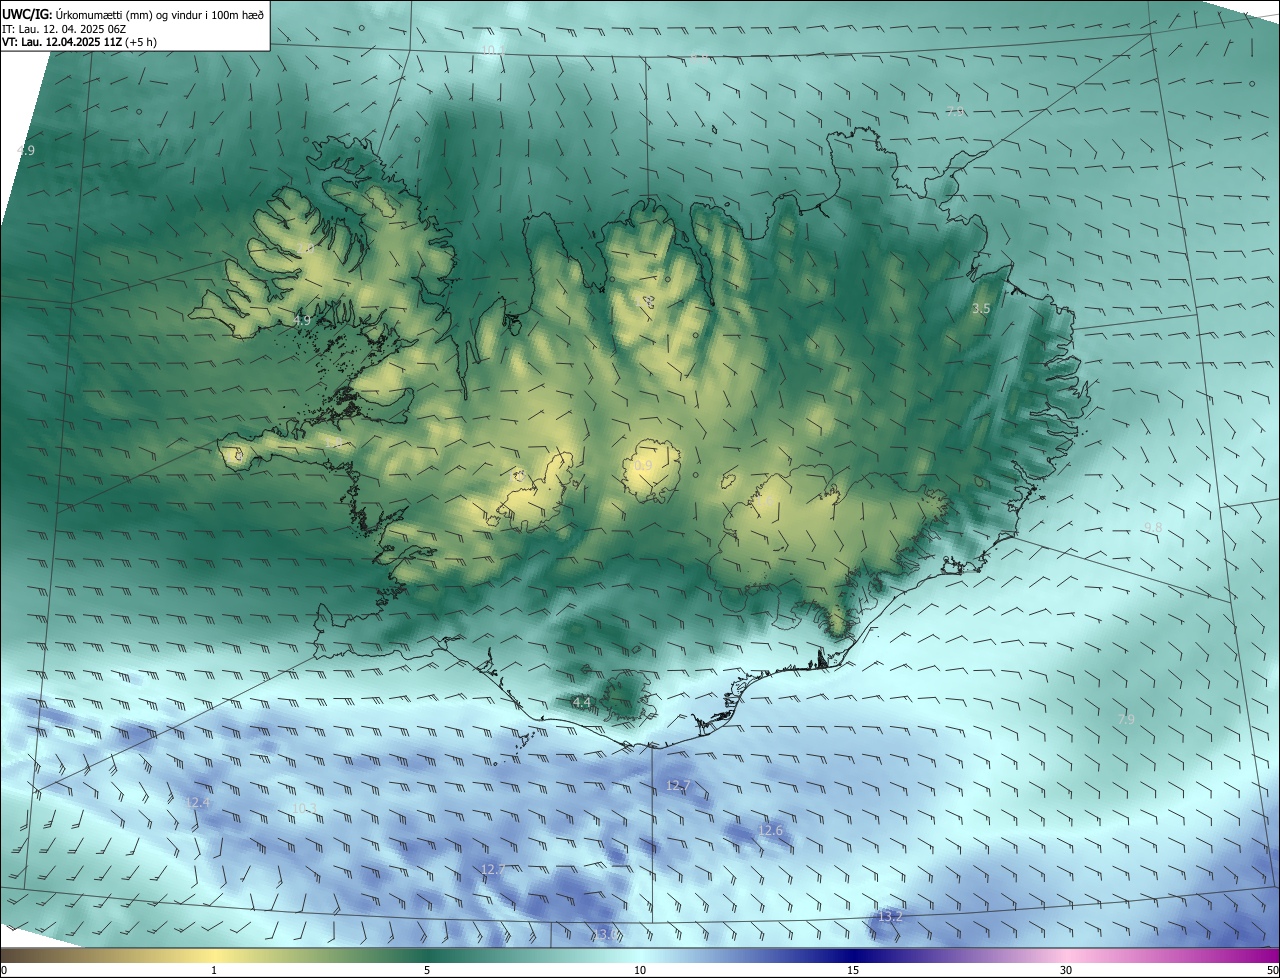This screenshot has width=1280, height=978.
Task: Click the "5" tick on the colour scale
Action: (x=427, y=970)
